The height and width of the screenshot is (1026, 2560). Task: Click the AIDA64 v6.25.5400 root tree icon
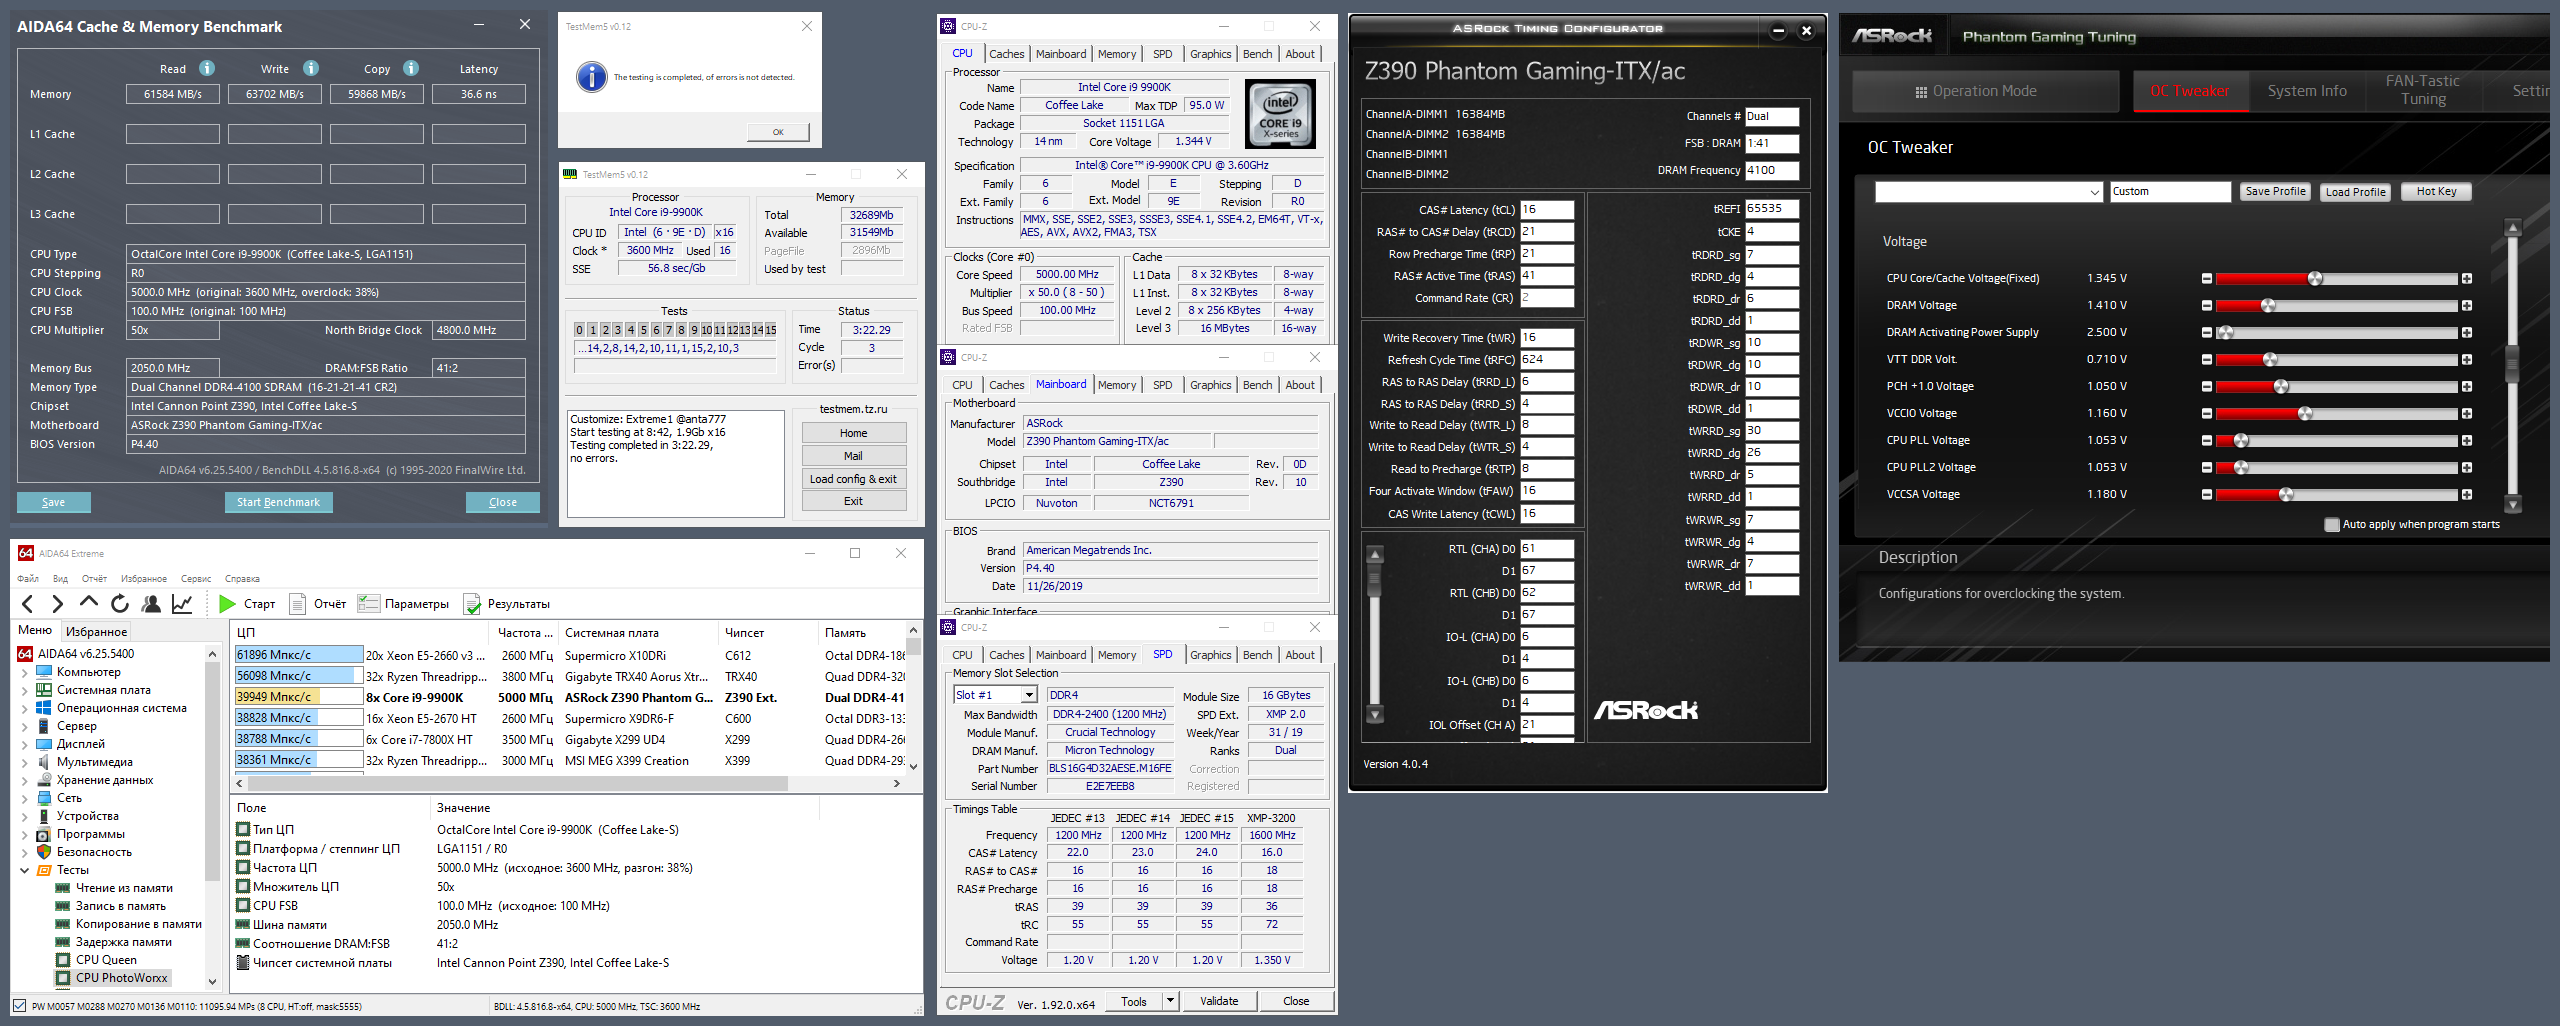point(26,654)
